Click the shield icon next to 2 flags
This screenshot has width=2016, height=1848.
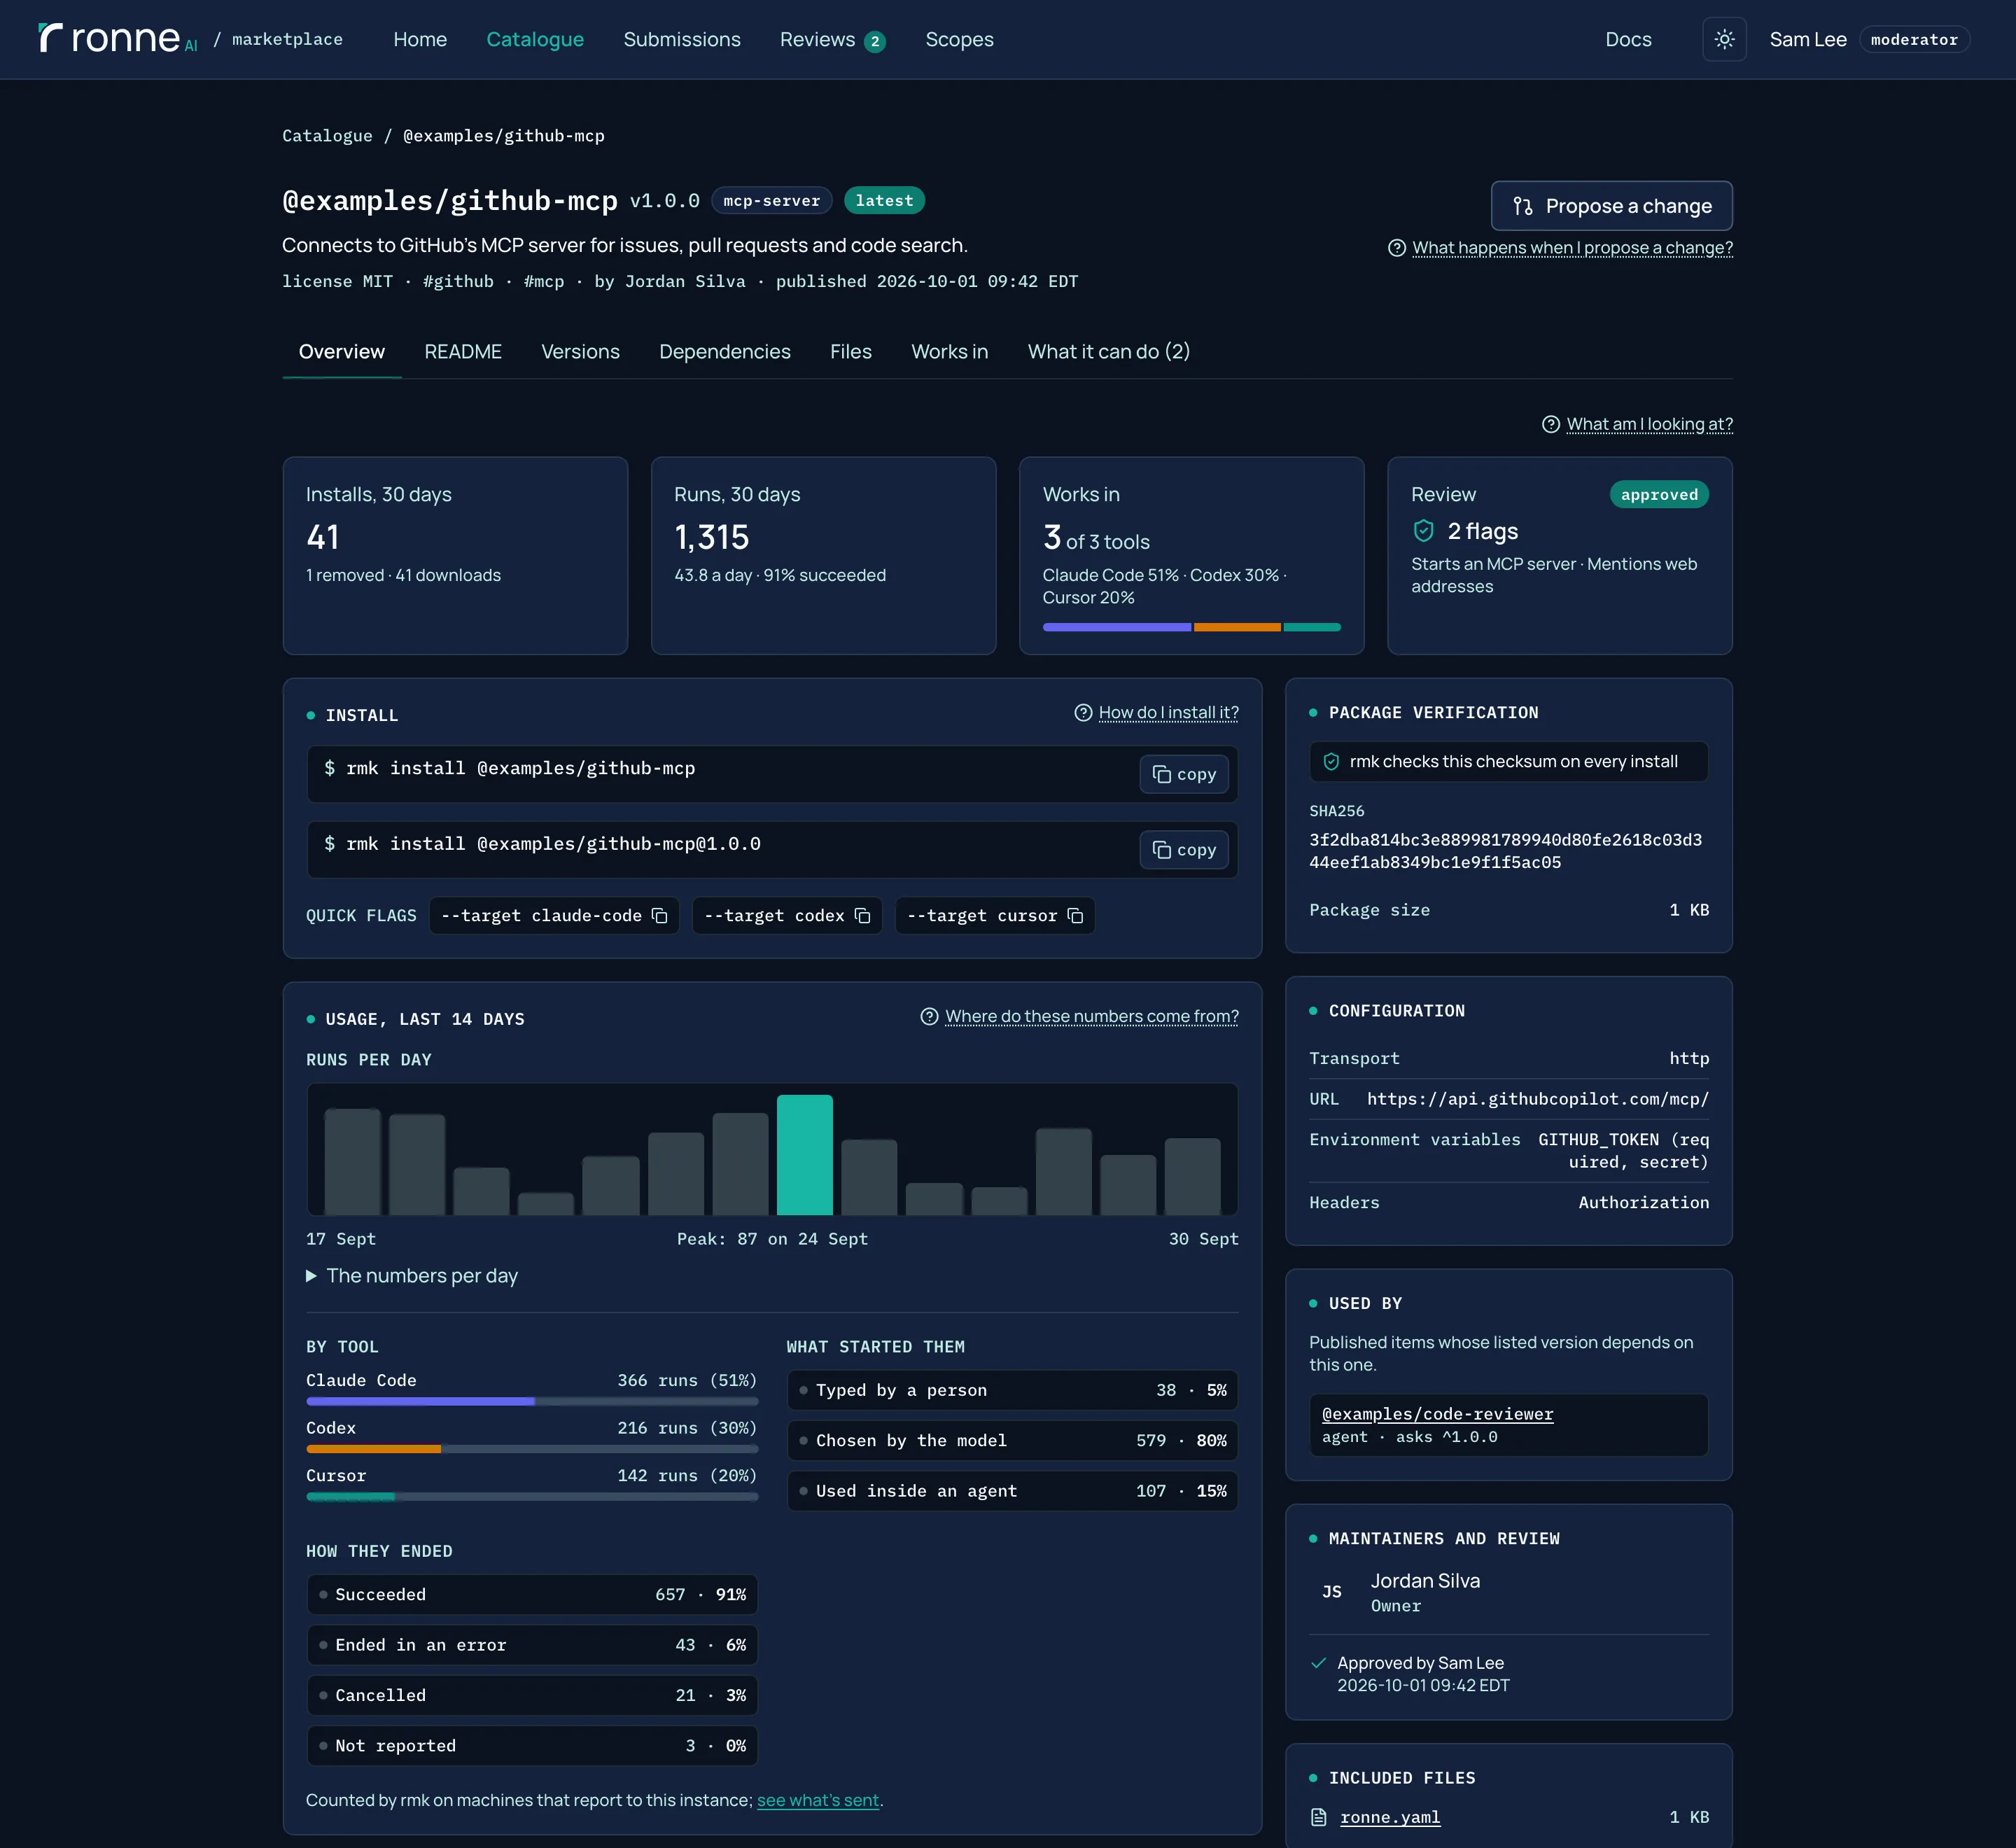coord(1424,531)
